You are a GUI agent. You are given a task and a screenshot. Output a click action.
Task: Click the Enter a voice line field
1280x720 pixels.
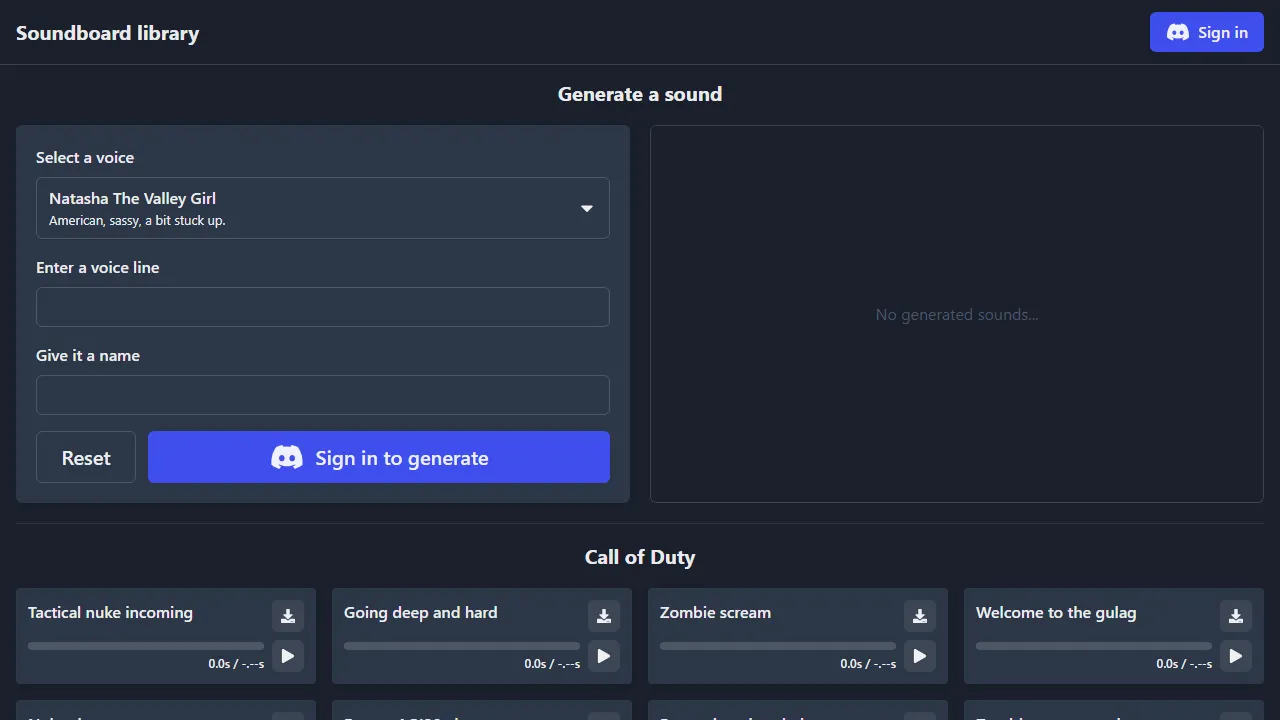(322, 307)
